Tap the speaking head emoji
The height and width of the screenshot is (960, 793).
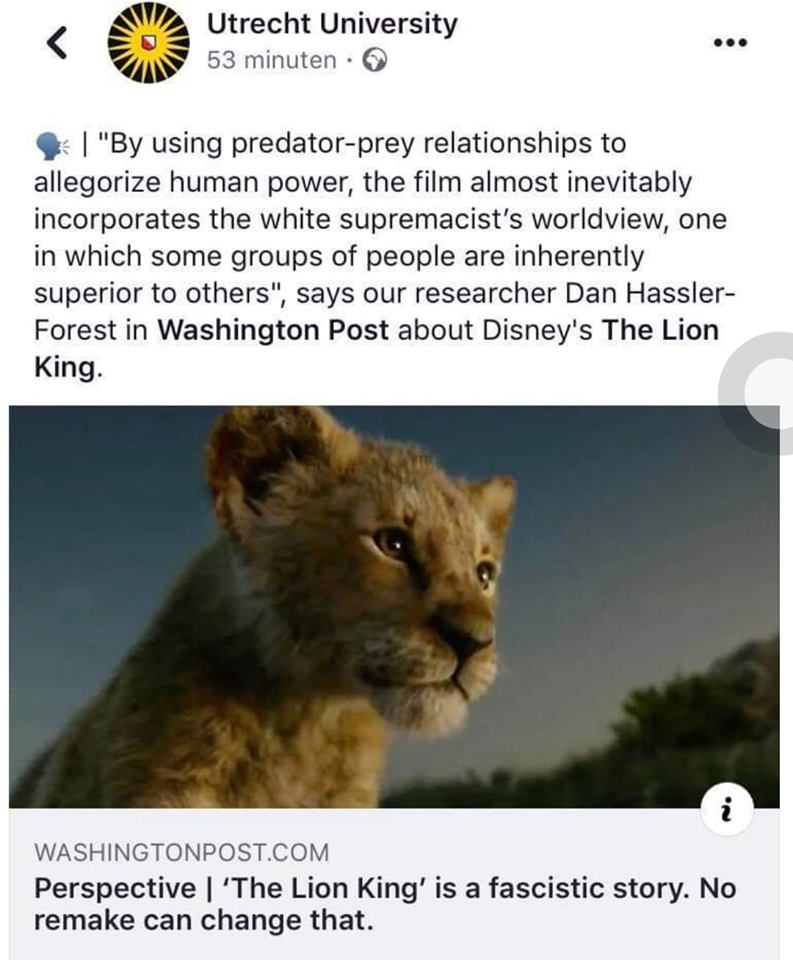[x=52, y=146]
